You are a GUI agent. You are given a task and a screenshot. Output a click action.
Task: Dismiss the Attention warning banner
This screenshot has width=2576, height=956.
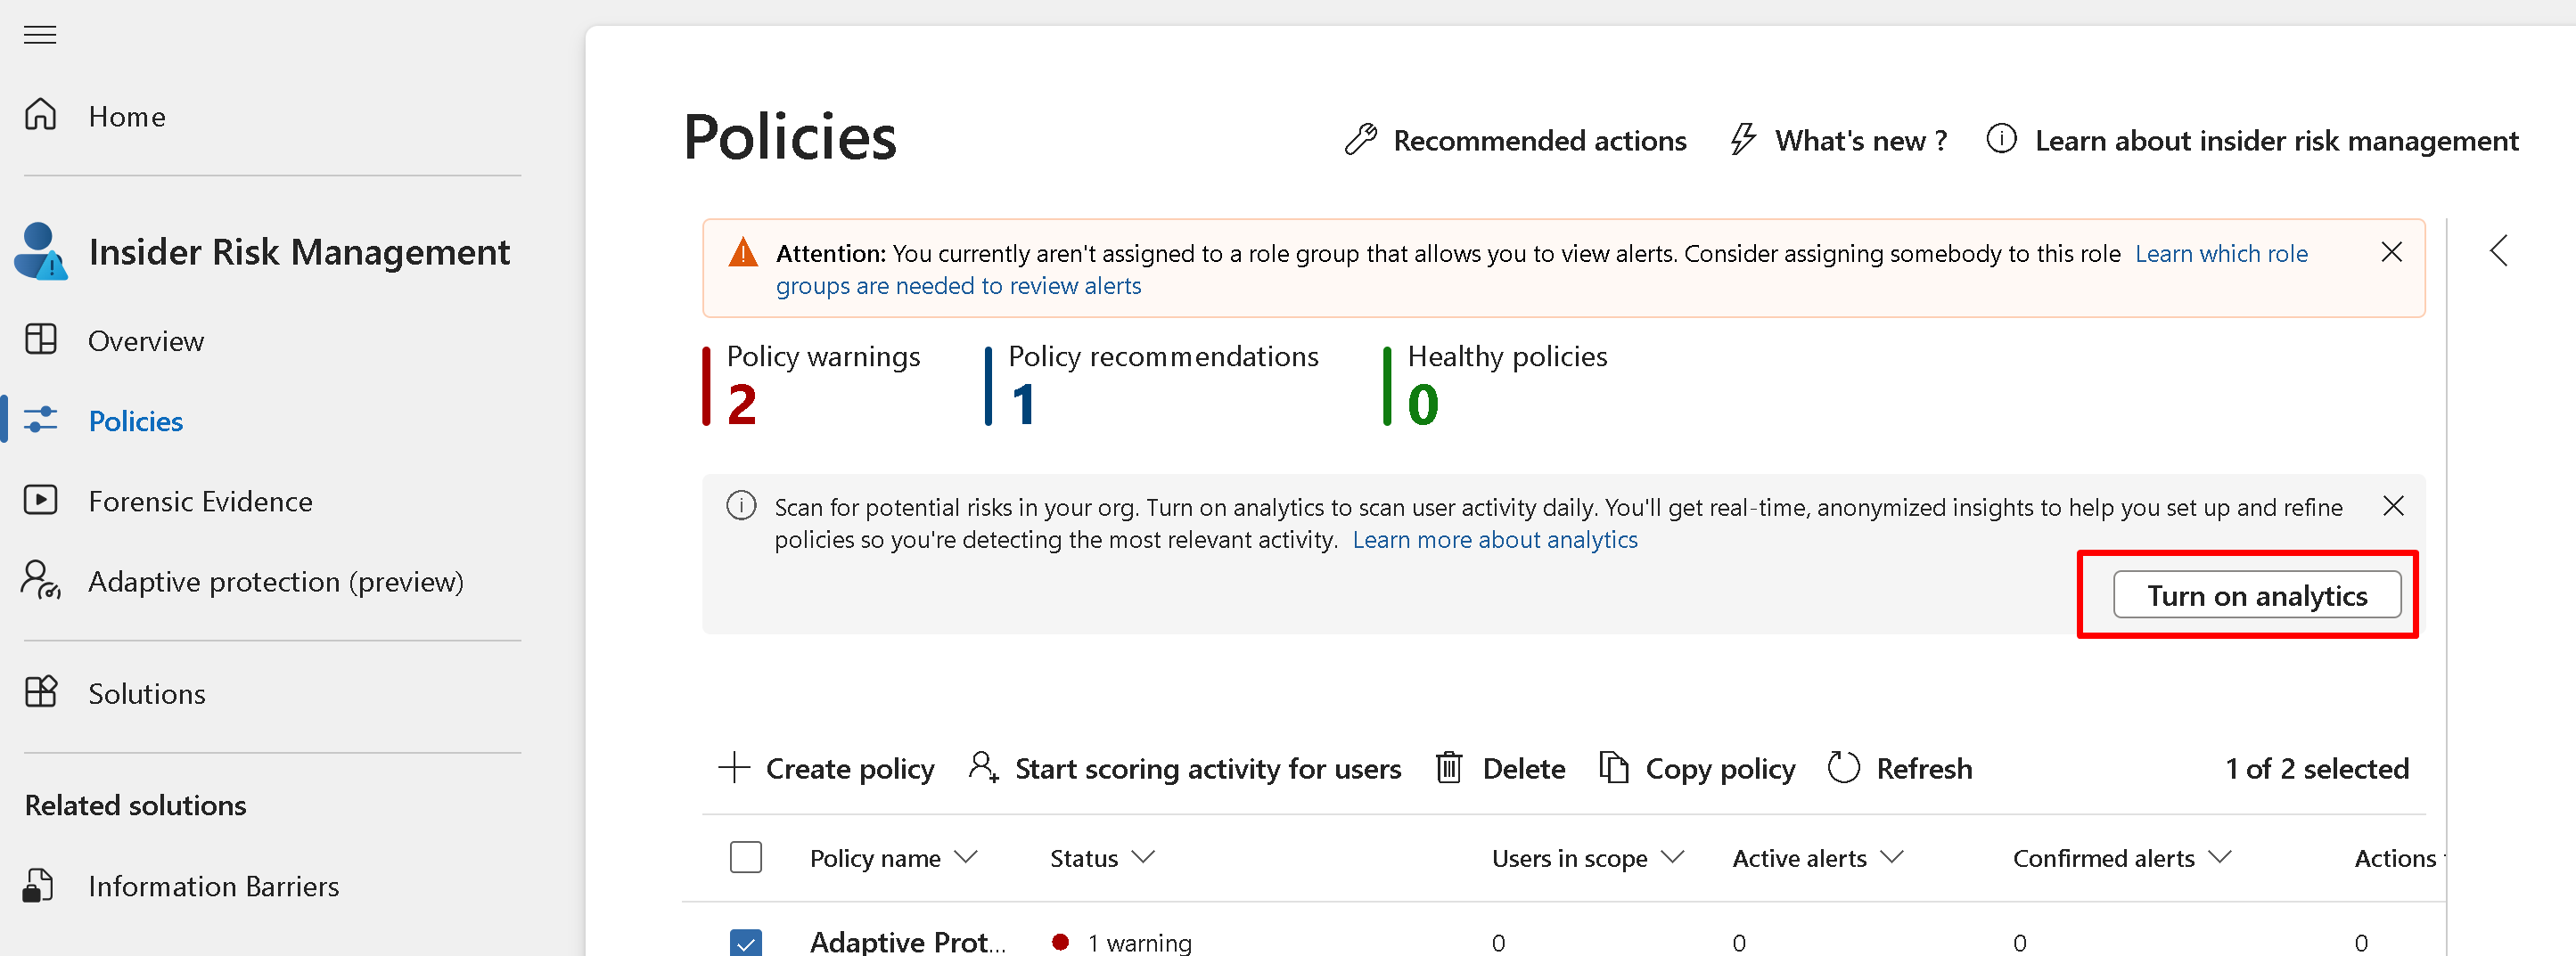[2391, 252]
